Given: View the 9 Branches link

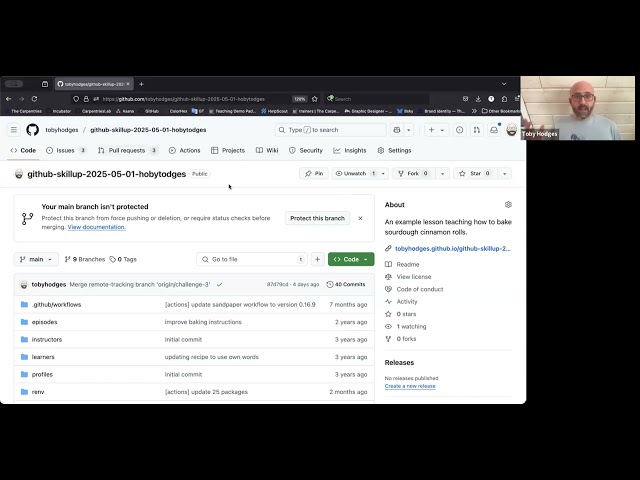Looking at the screenshot, I should coord(84,259).
